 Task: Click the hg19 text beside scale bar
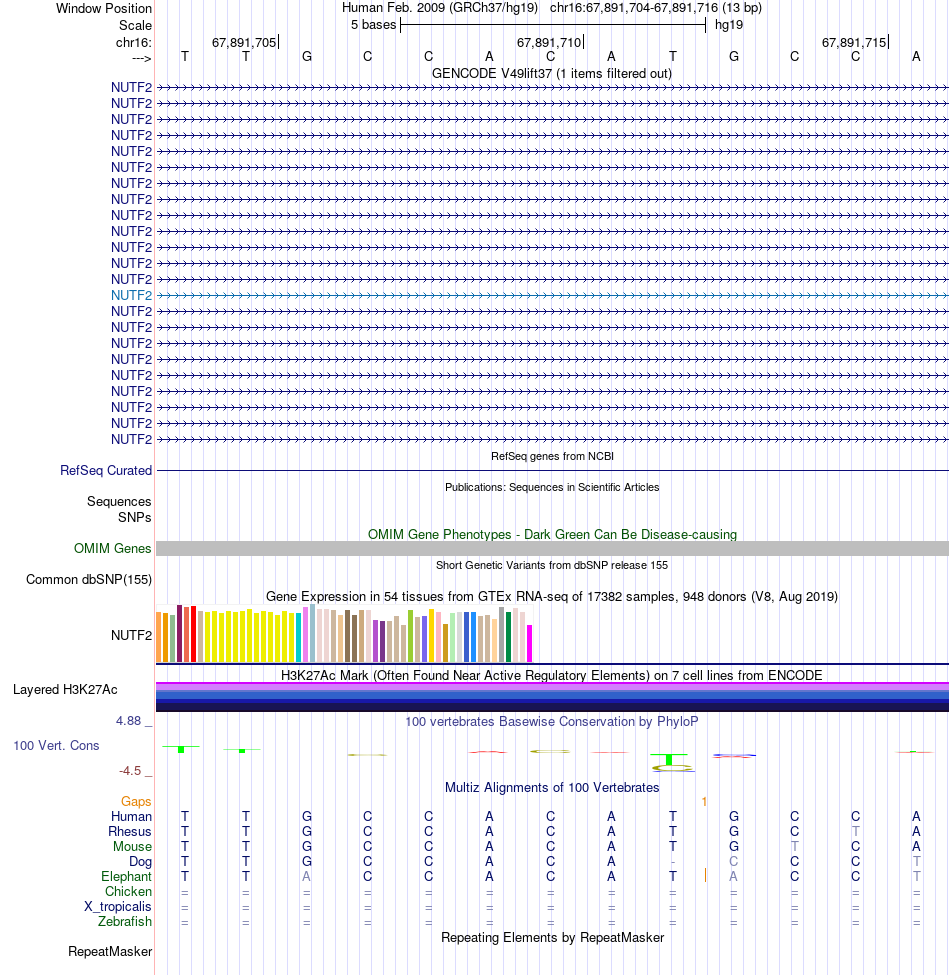click(x=729, y=25)
